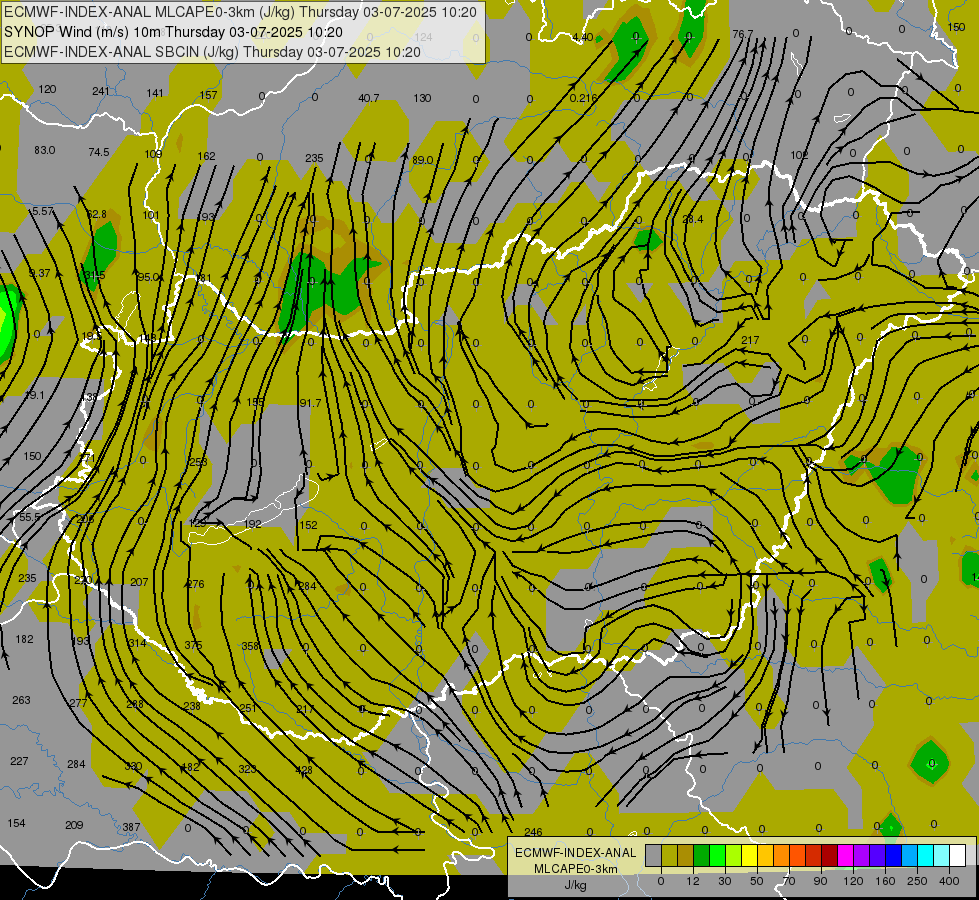Click the map value '152'
Viewport: 979px width, 900px height.
(x=308, y=525)
